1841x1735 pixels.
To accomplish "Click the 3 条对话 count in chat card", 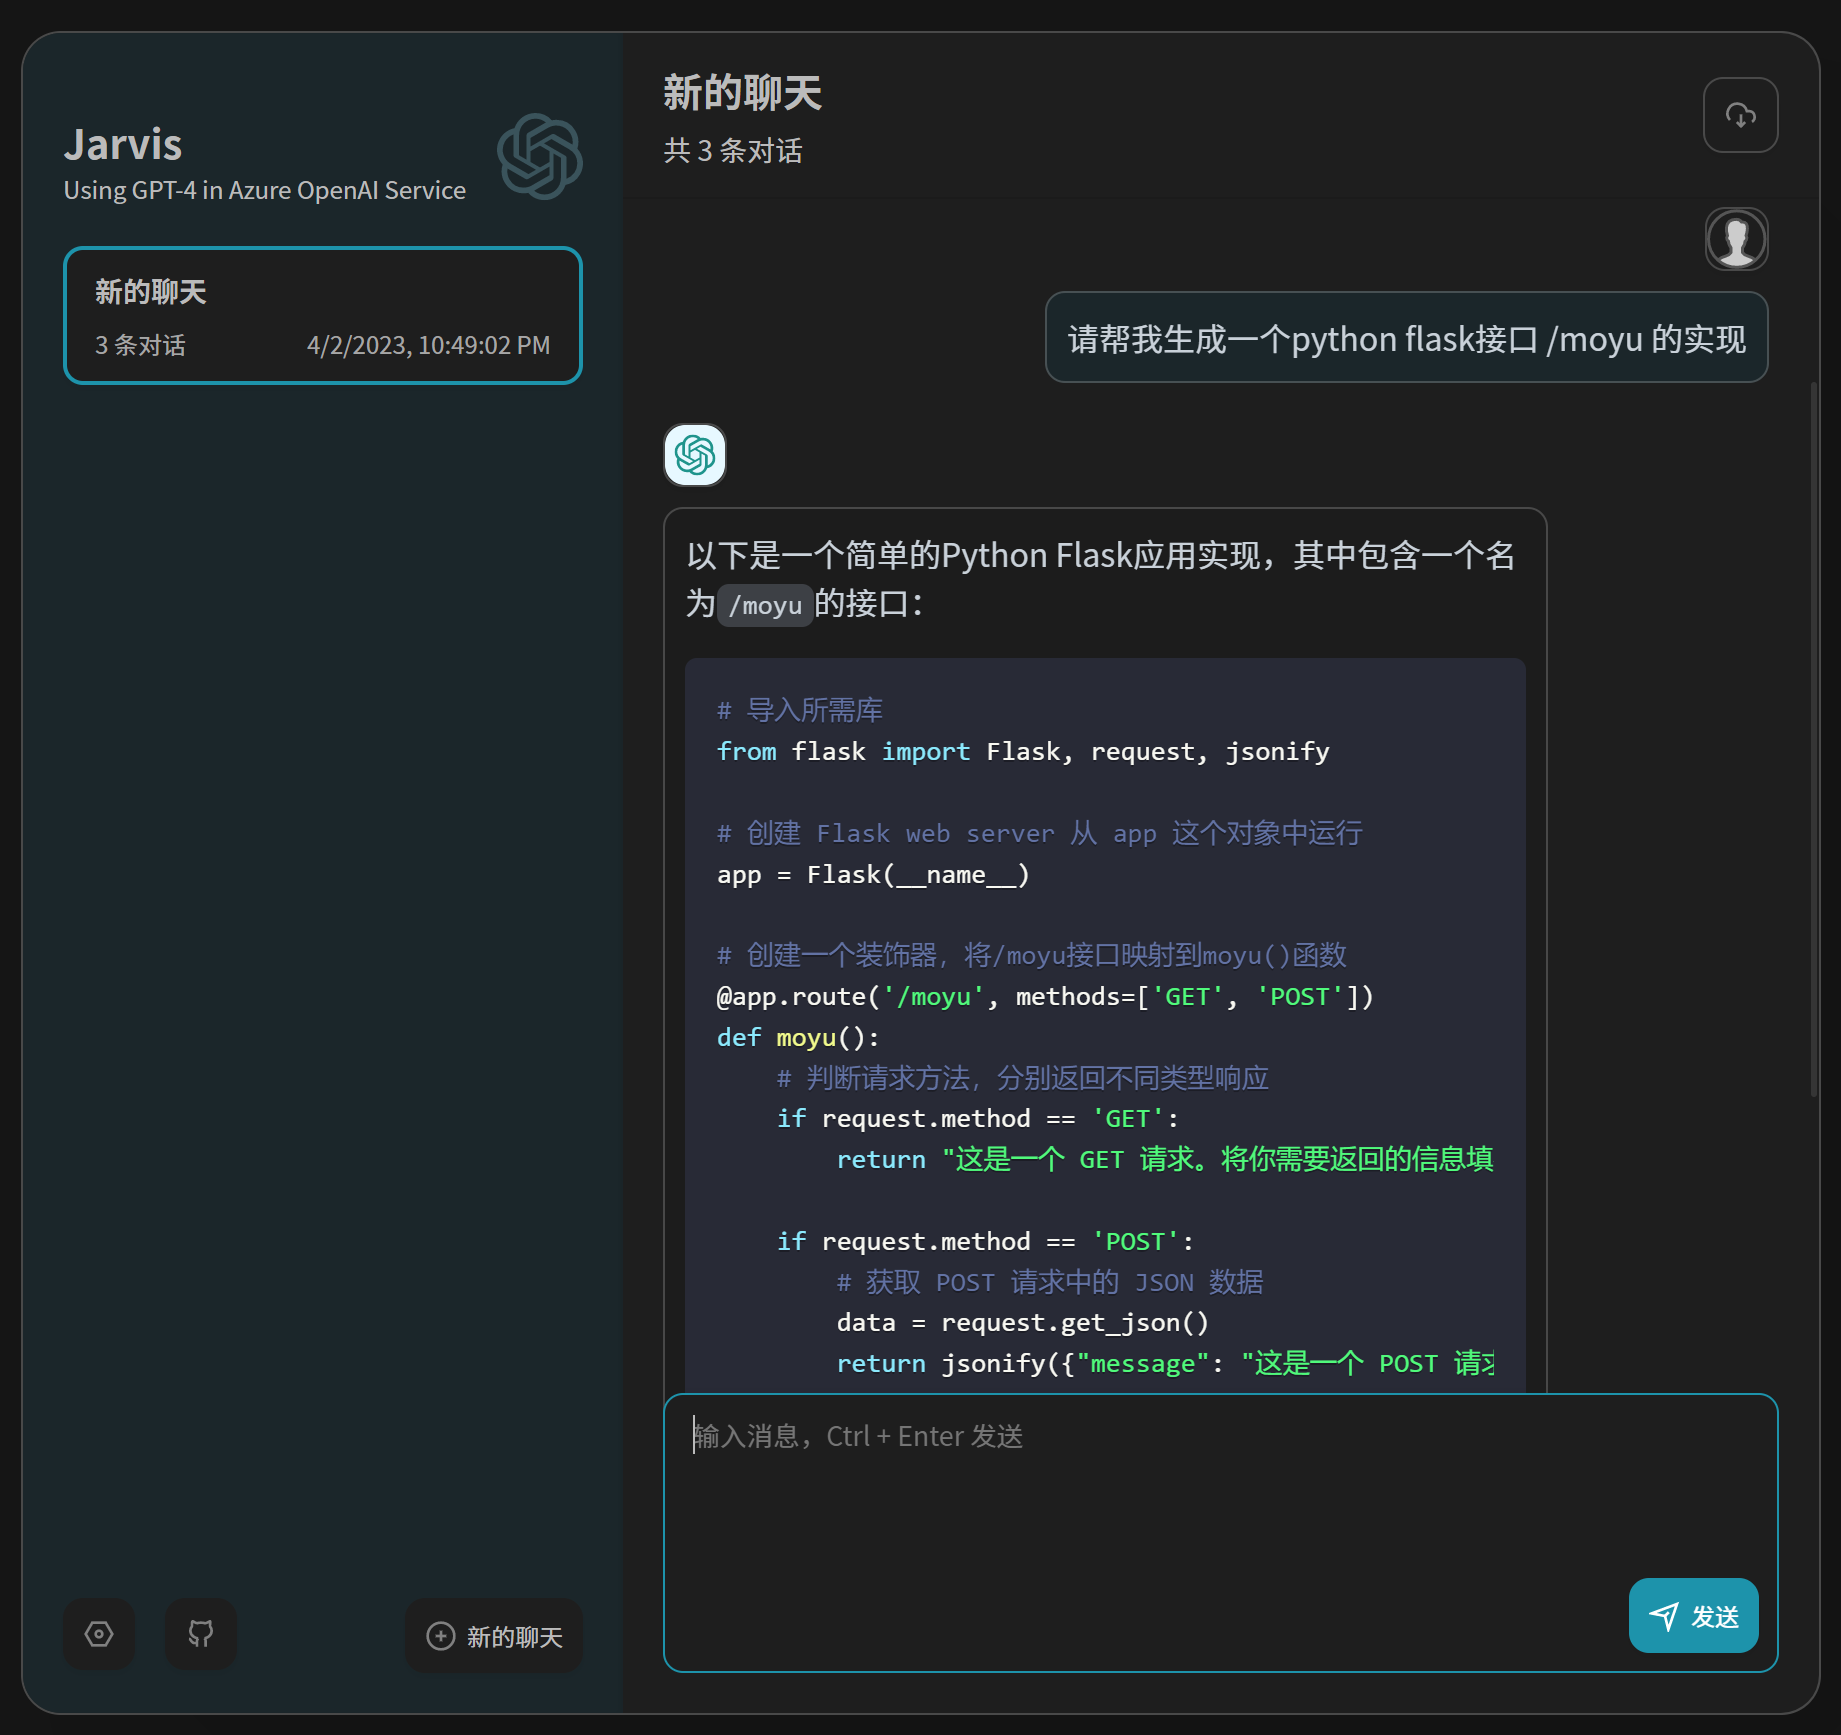I will 140,345.
